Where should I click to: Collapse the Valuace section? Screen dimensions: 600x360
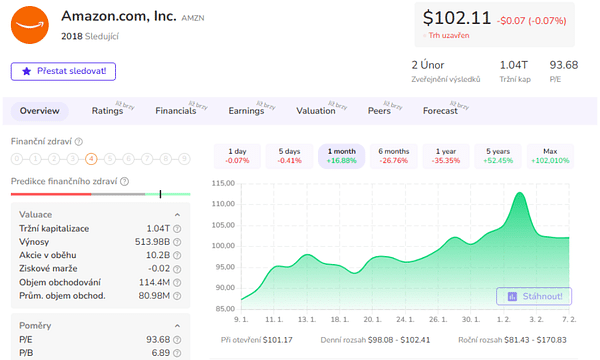pos(177,215)
